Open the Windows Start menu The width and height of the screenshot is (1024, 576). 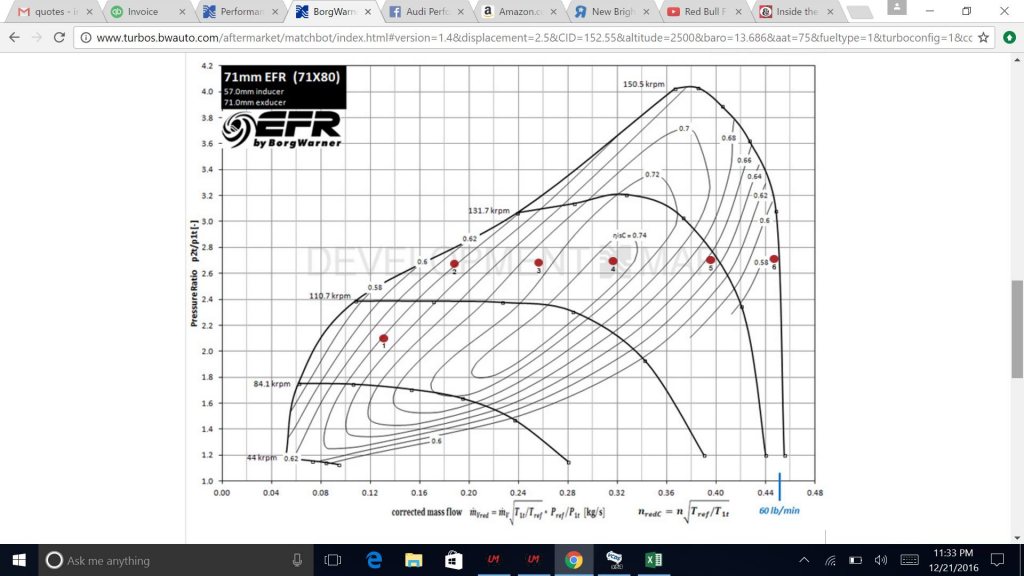(19, 560)
